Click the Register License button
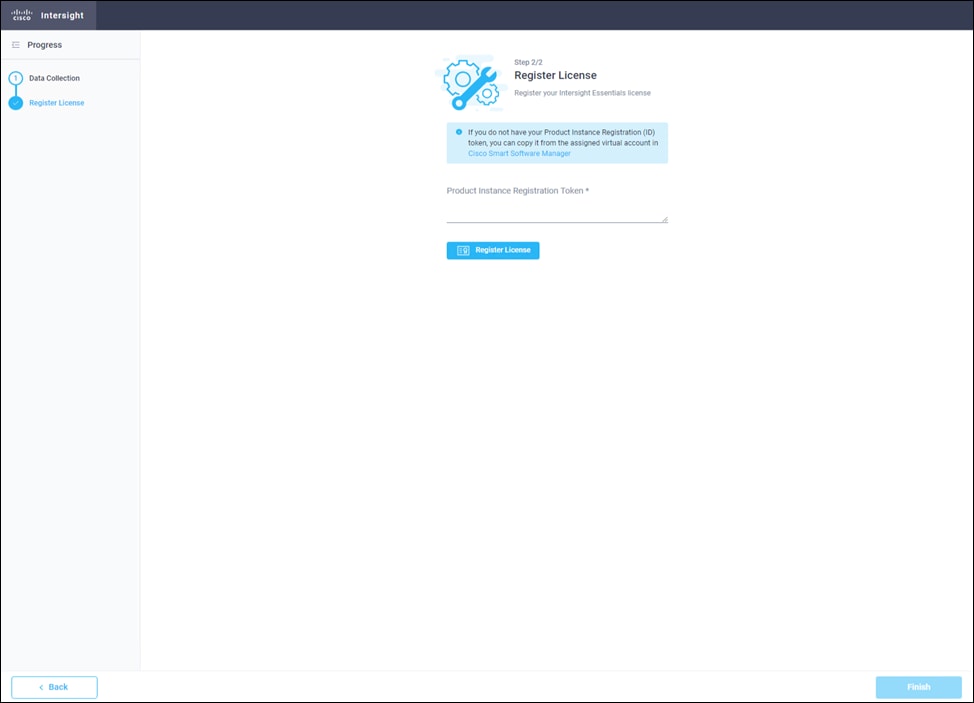 pyautogui.click(x=493, y=250)
